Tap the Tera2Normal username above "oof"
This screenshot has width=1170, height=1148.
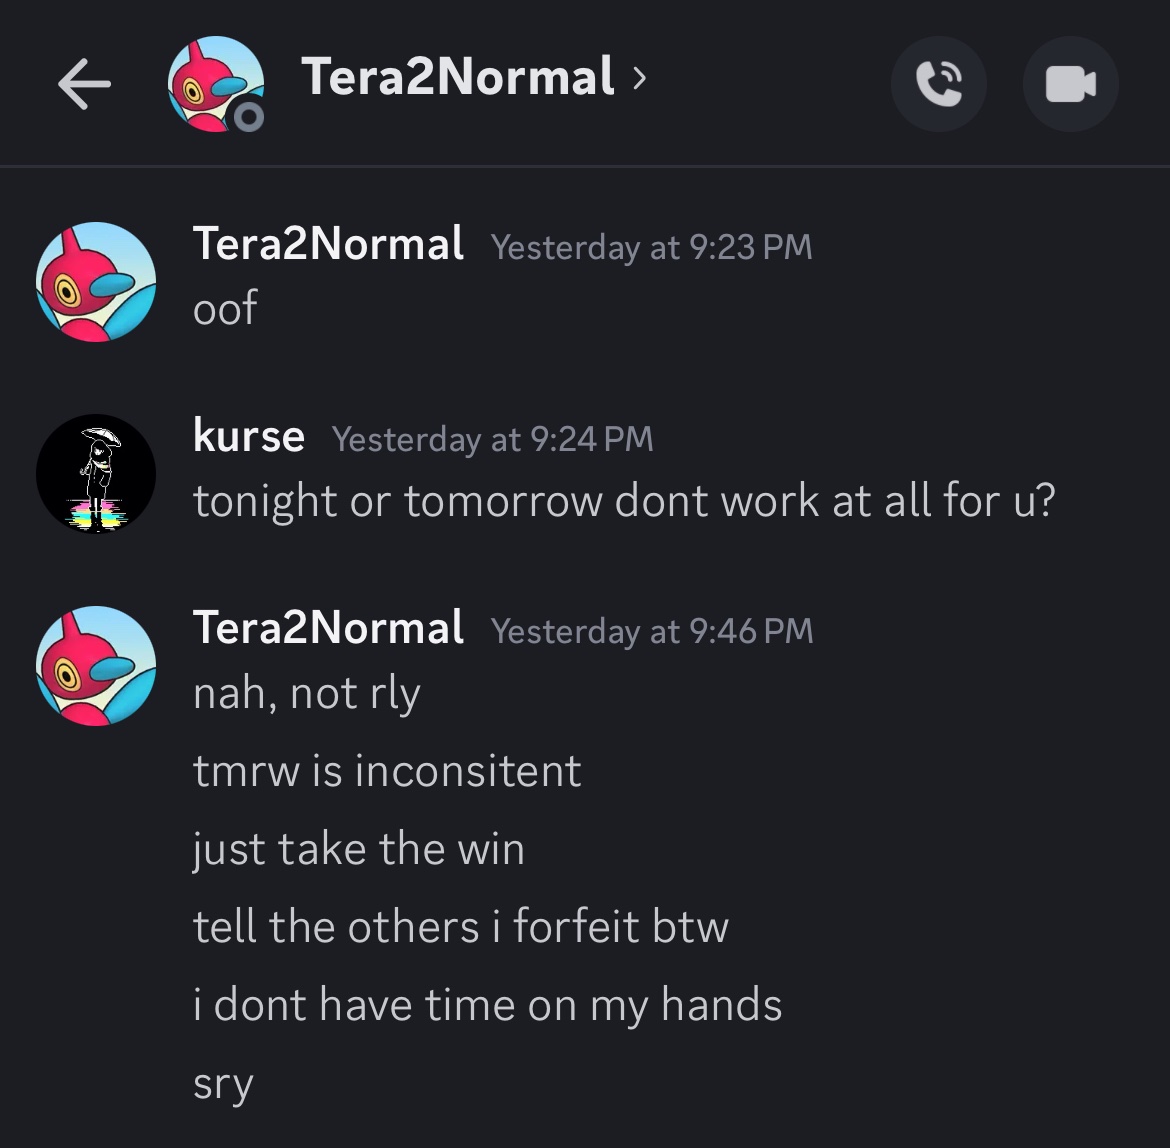pyautogui.click(x=328, y=244)
